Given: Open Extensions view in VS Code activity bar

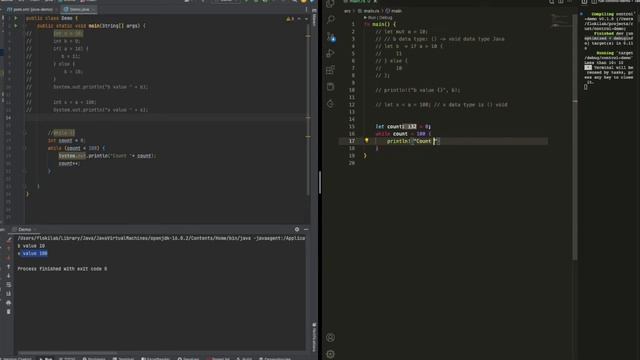Looking at the screenshot, I should pos(331,70).
